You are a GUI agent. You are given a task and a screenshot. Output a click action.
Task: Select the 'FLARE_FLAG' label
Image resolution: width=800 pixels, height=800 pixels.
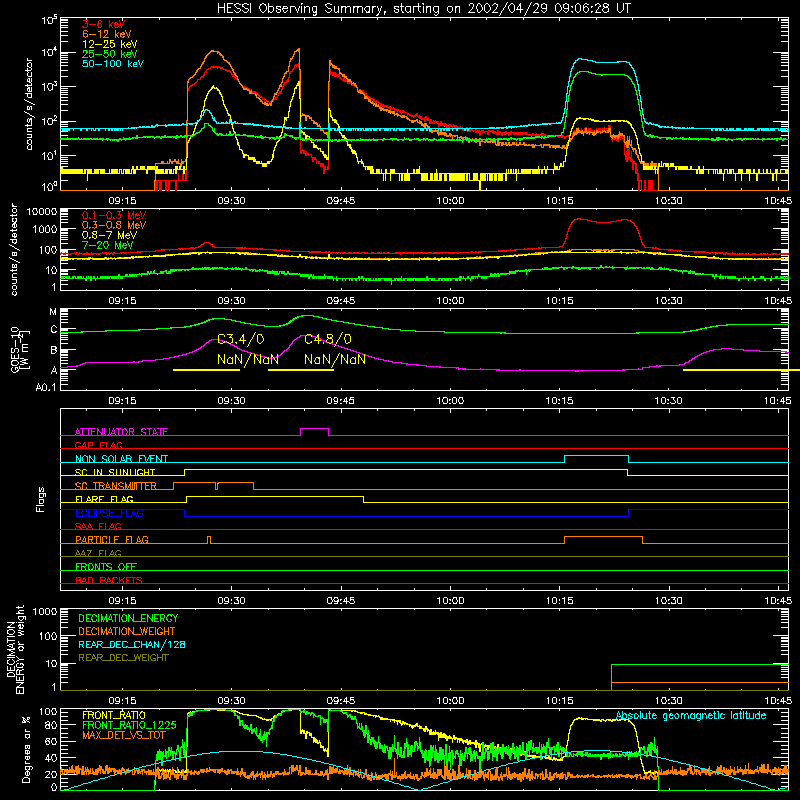point(104,499)
